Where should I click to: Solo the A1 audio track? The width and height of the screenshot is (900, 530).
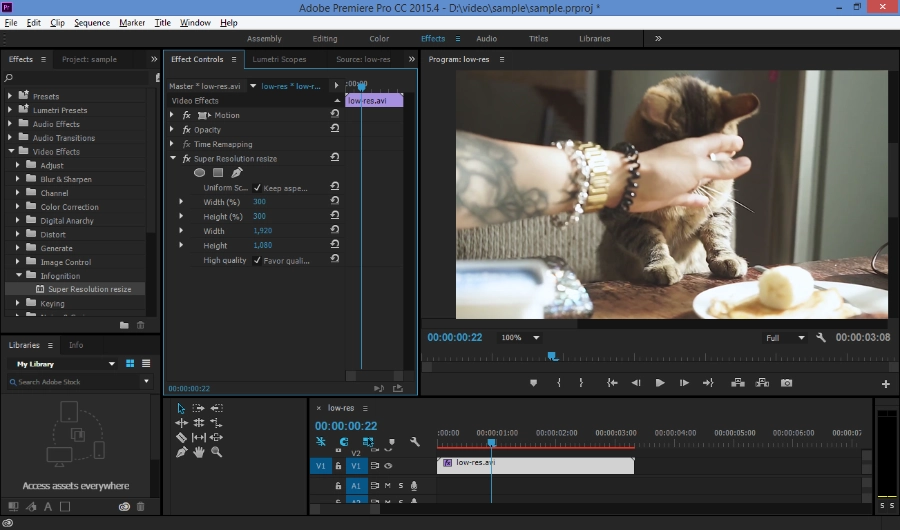[401, 486]
